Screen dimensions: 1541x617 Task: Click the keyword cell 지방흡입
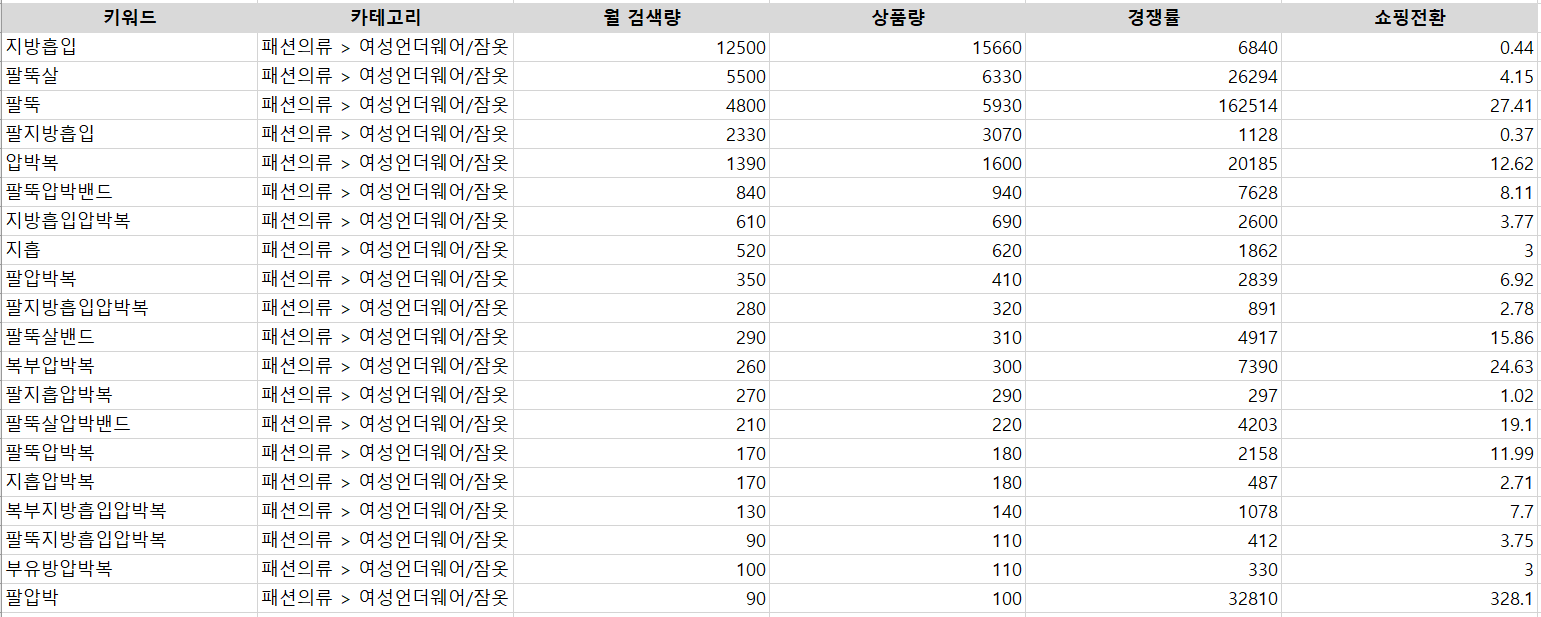pos(129,47)
